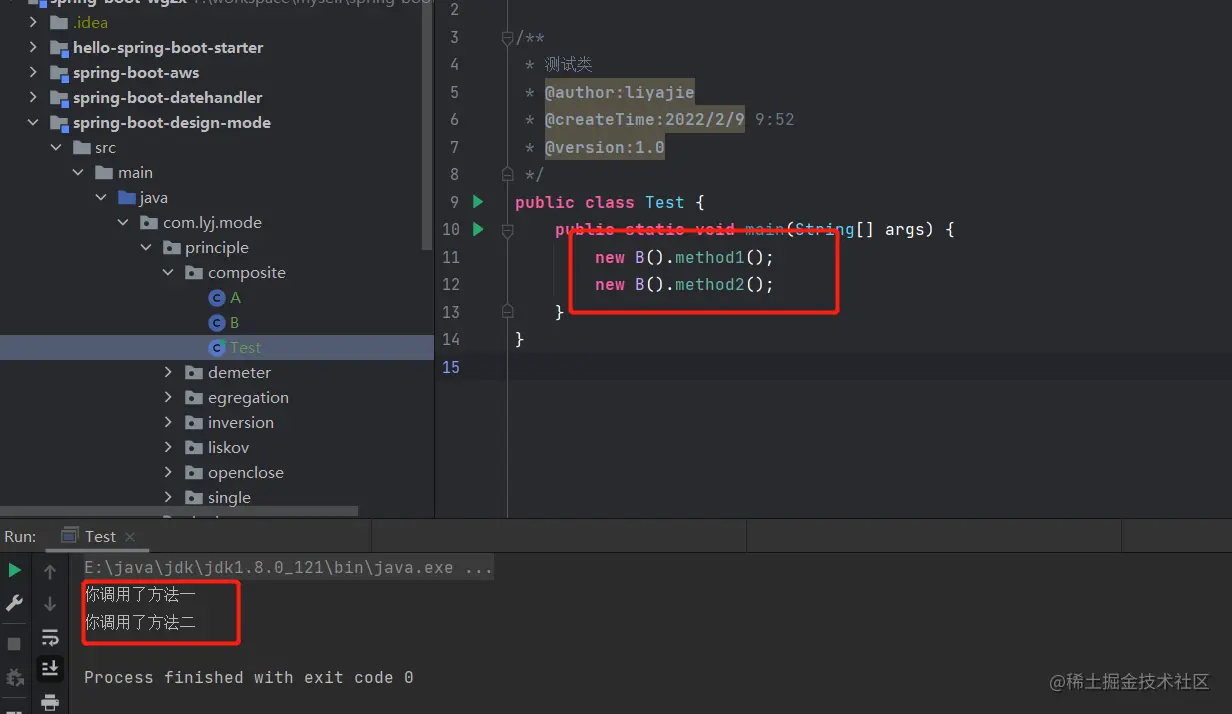Click line number 15 in gutter

pos(451,367)
